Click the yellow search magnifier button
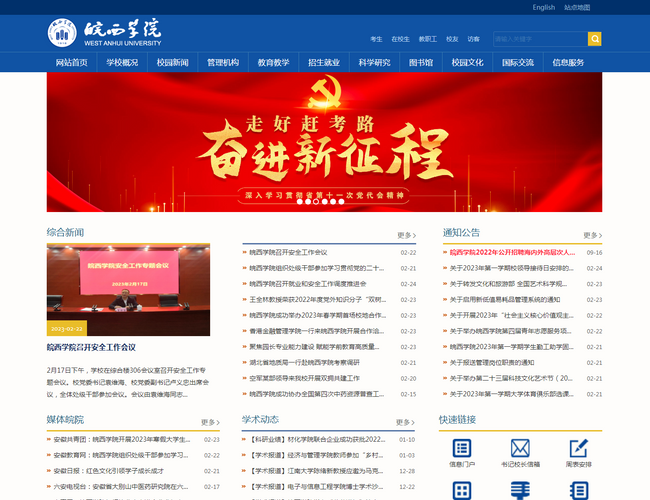 594,39
